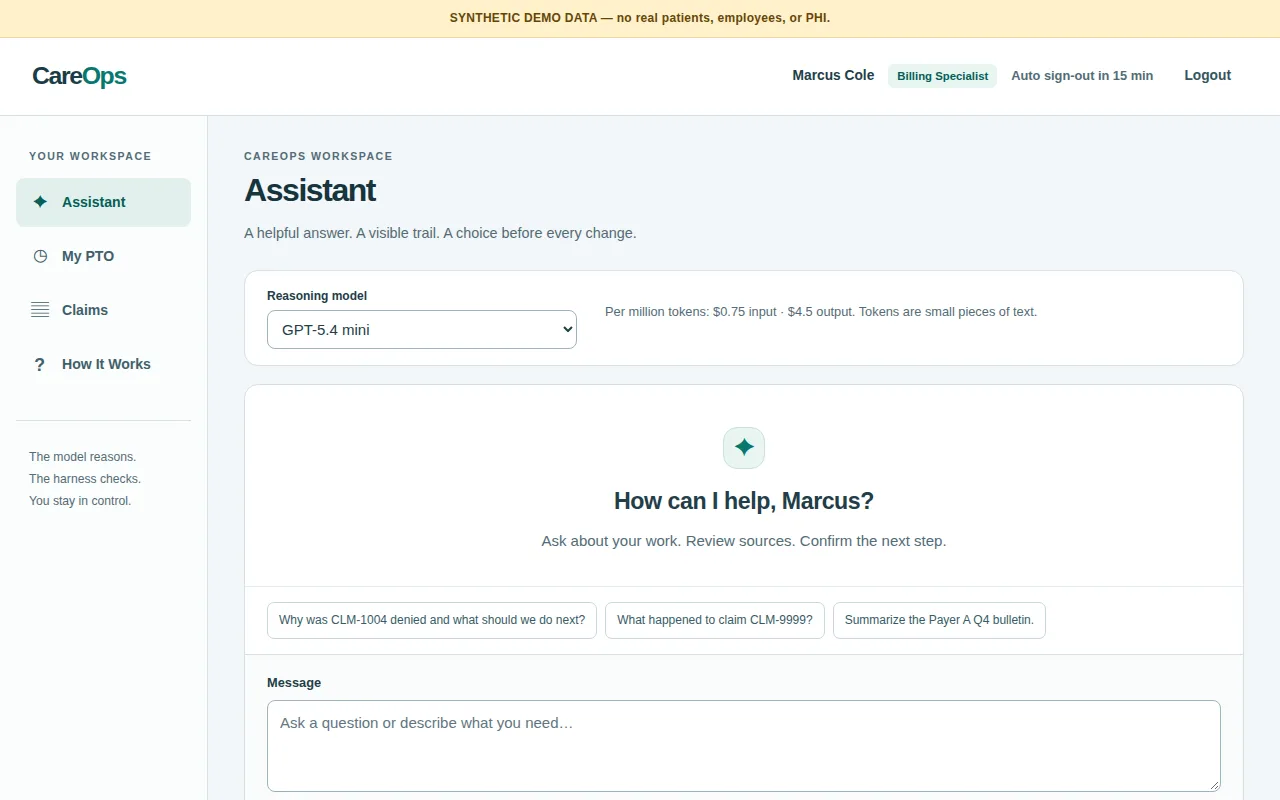Click the CareOps logo
This screenshot has height=800, width=1280.
point(79,76)
